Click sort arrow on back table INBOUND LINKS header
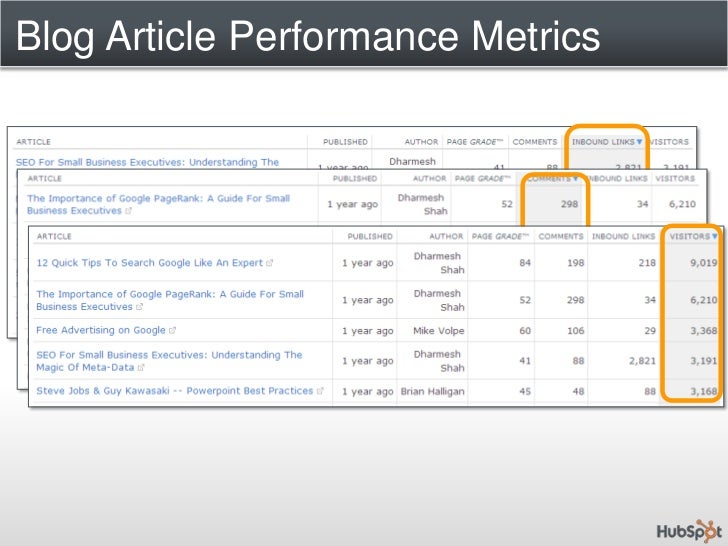Screen dimensions: 728x546 [639, 142]
